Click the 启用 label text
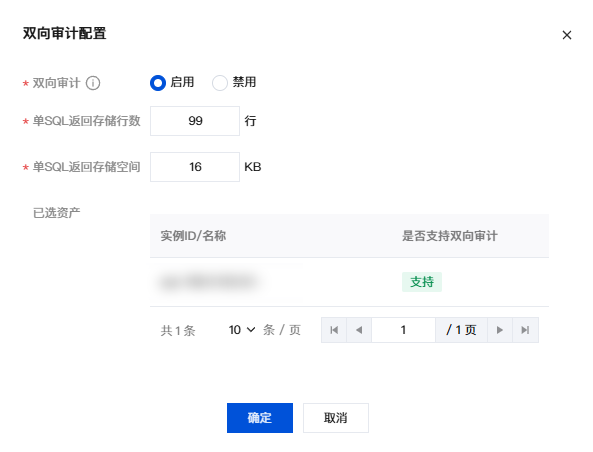The height and width of the screenshot is (452, 593). tap(182, 82)
